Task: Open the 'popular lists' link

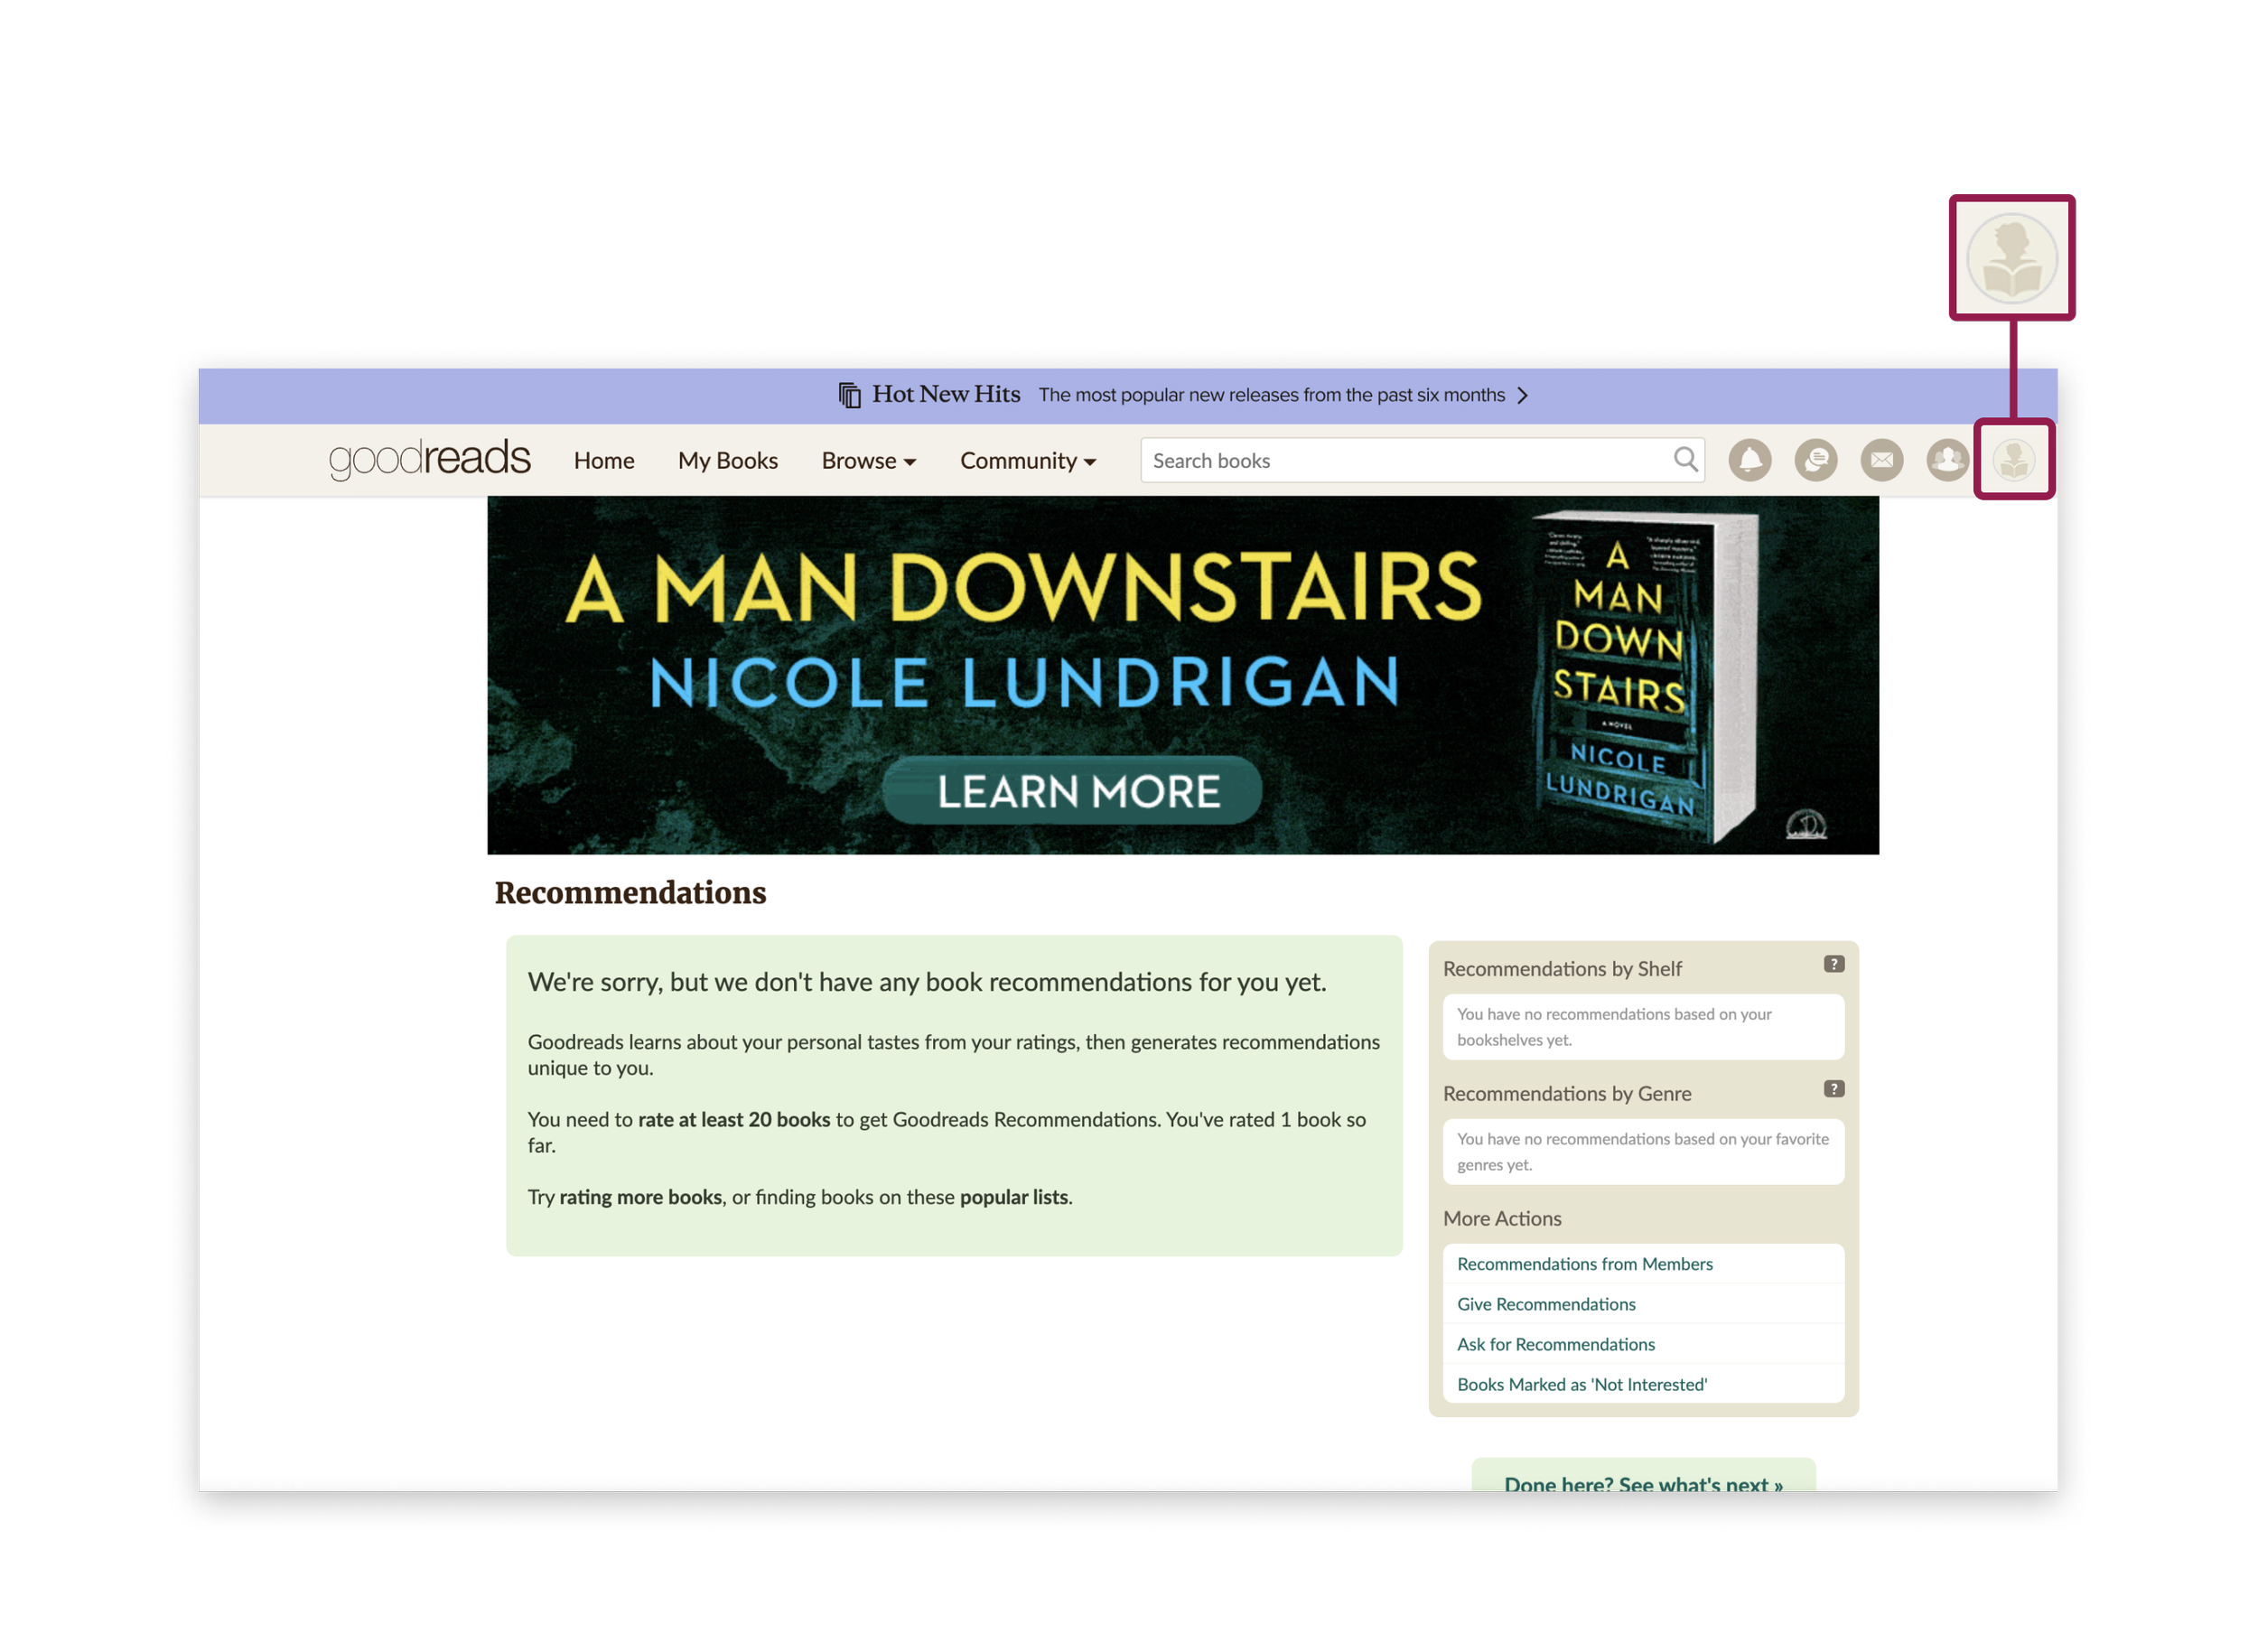Action: click(1013, 1197)
